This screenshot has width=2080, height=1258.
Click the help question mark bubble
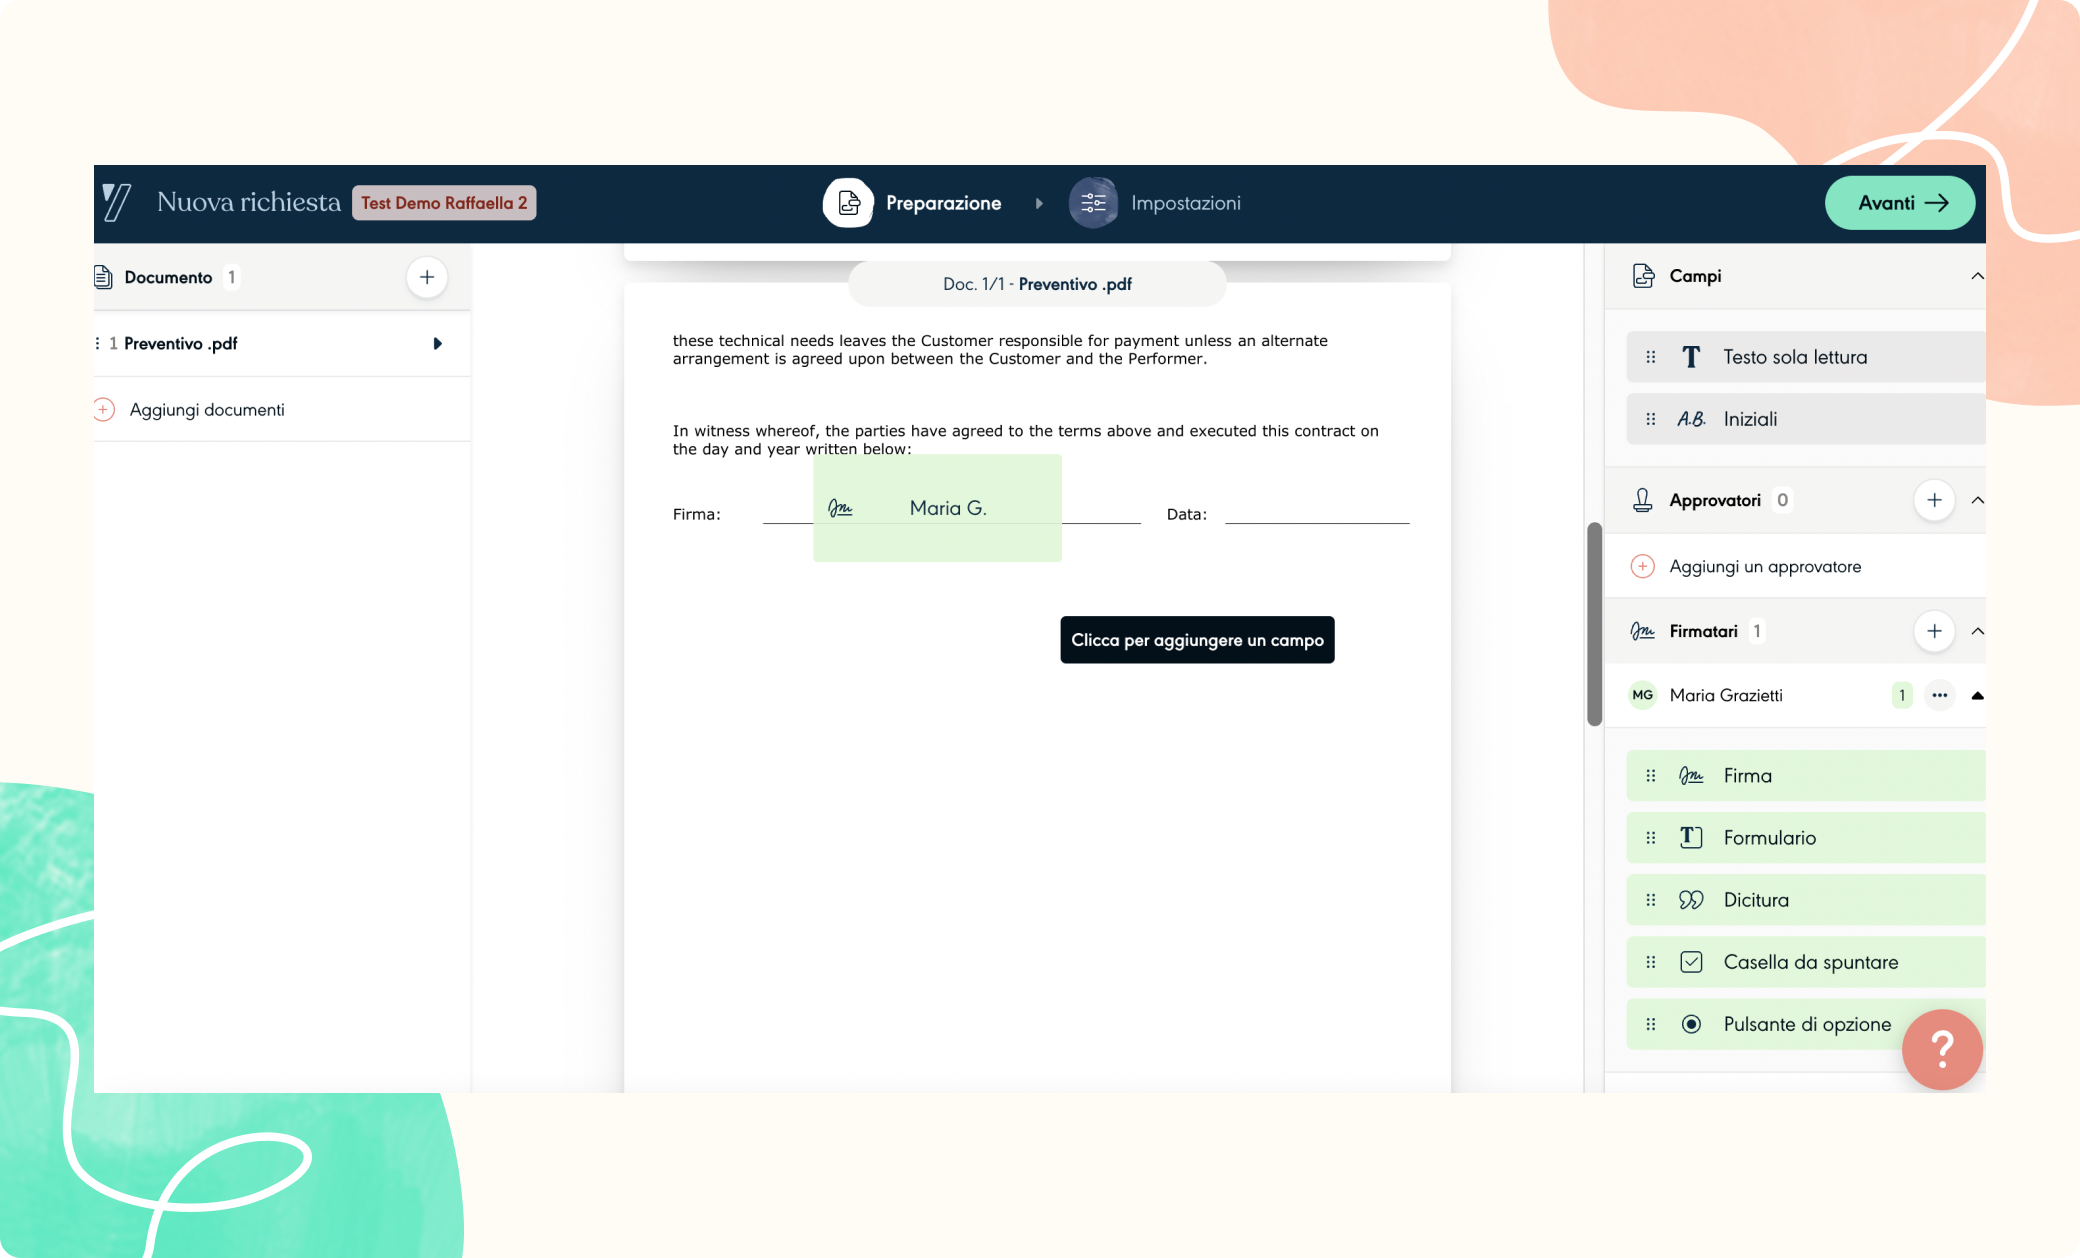[1941, 1049]
